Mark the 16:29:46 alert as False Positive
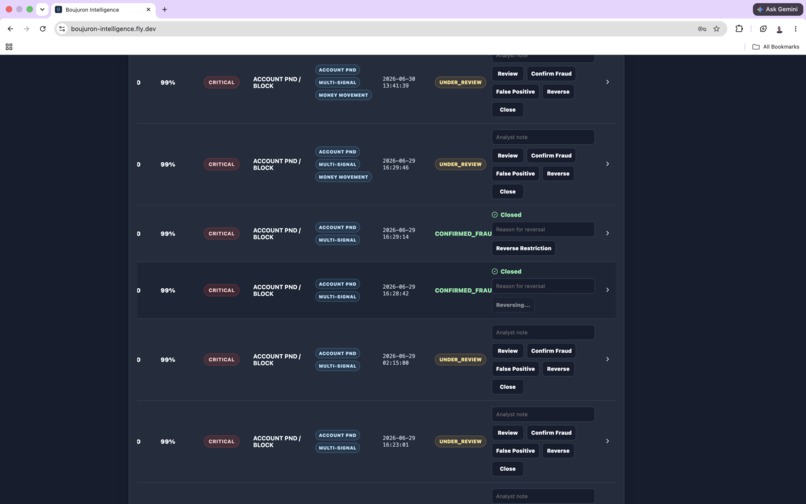 click(x=515, y=173)
